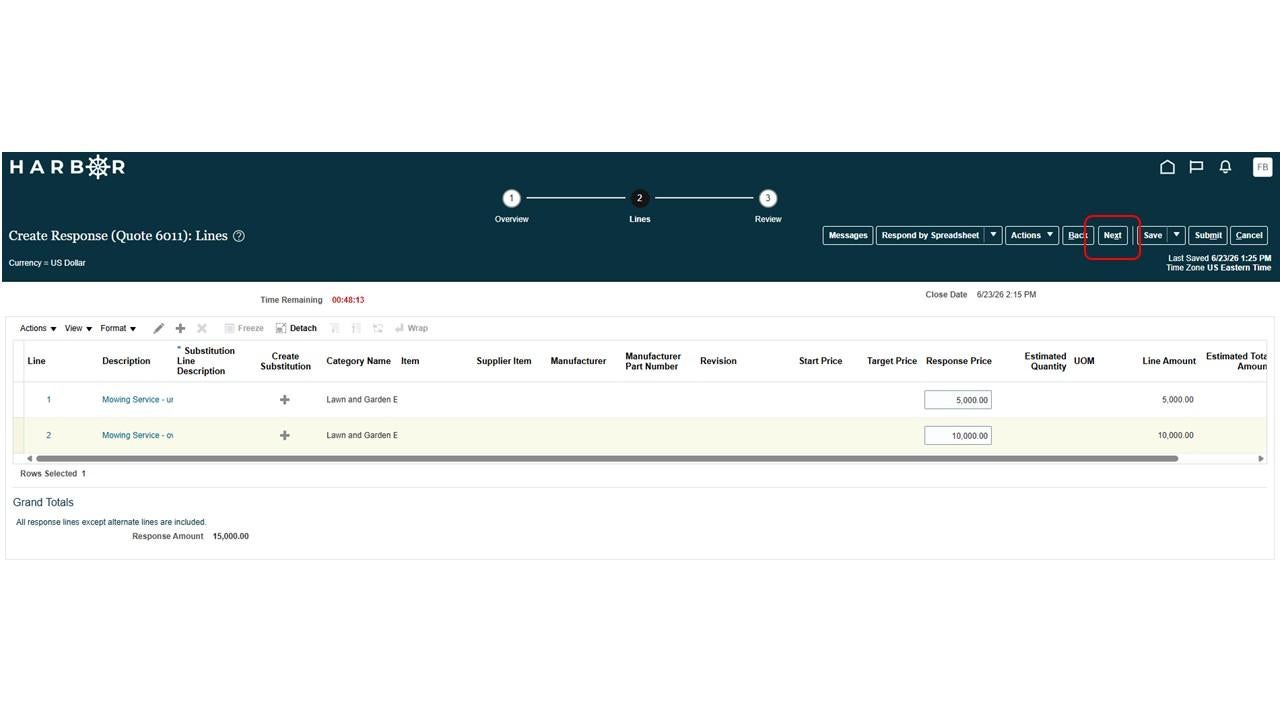Create substitution for line 1

[x=285, y=400]
